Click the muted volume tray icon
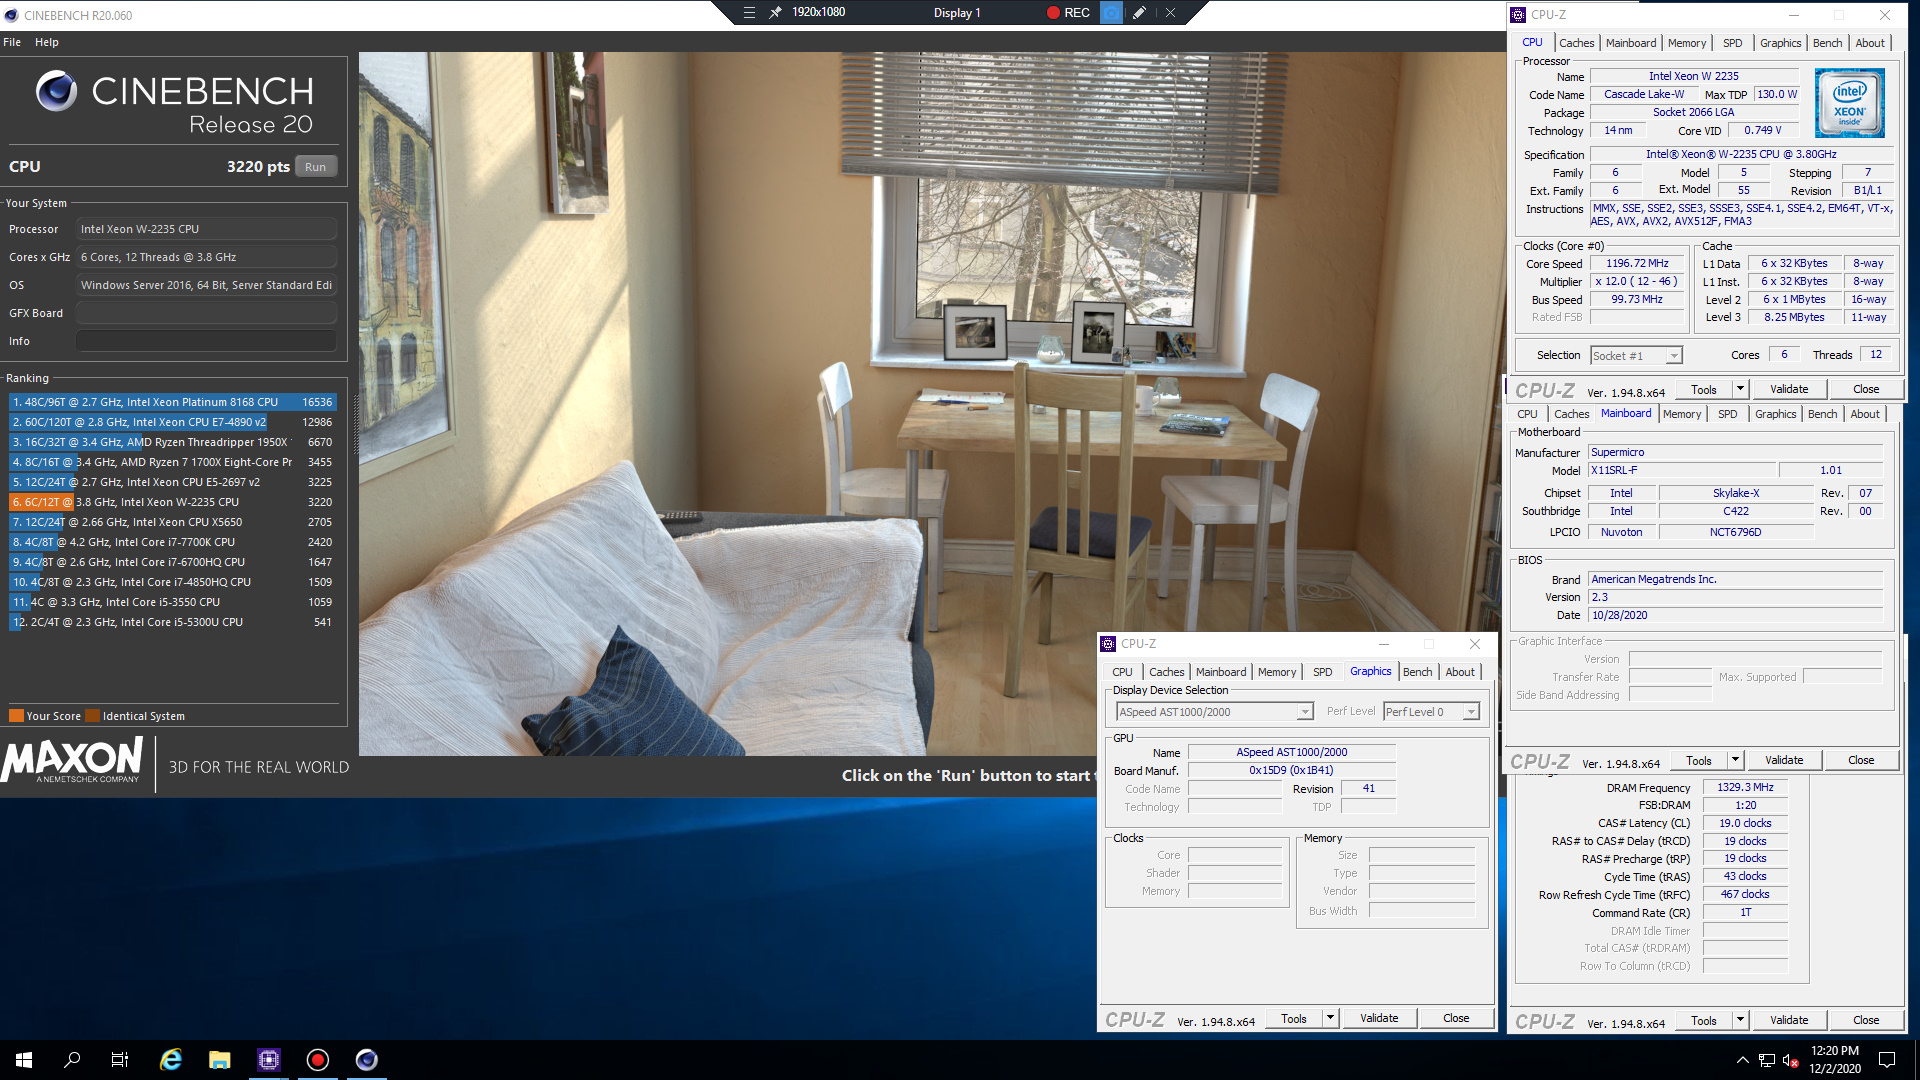Viewport: 1920px width, 1080px height. click(x=1791, y=1060)
